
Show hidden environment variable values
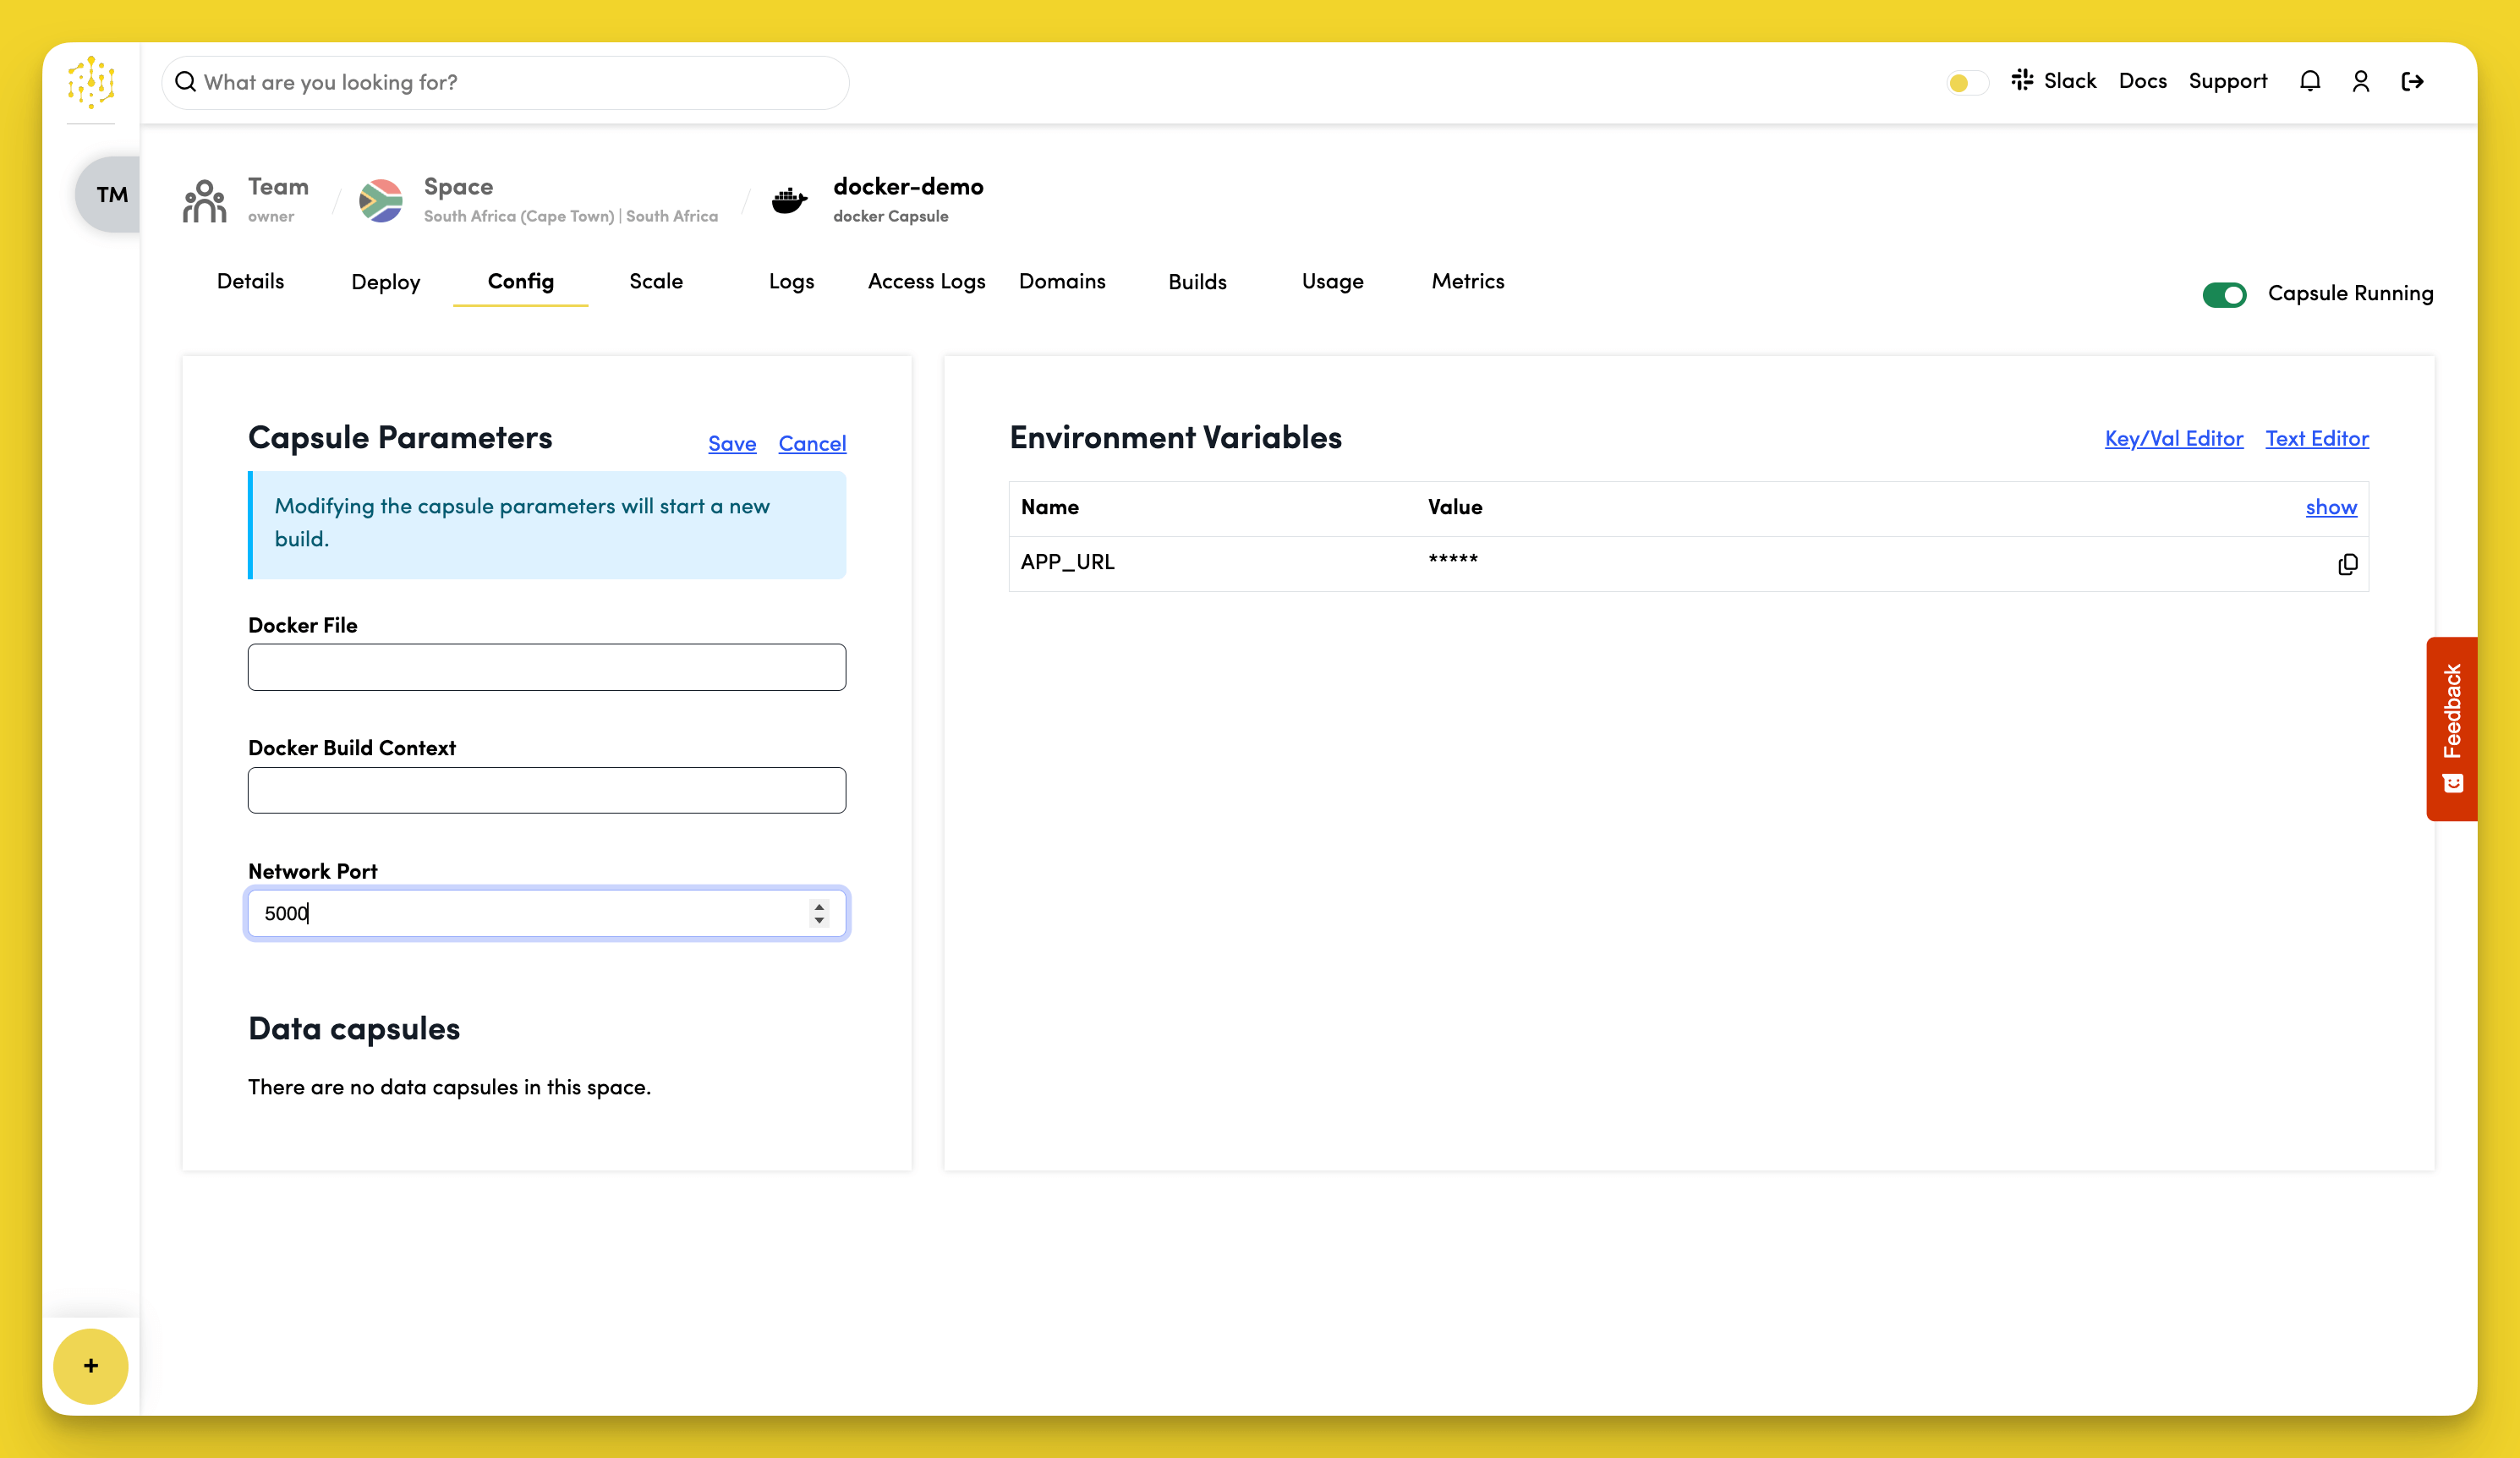(x=2330, y=507)
